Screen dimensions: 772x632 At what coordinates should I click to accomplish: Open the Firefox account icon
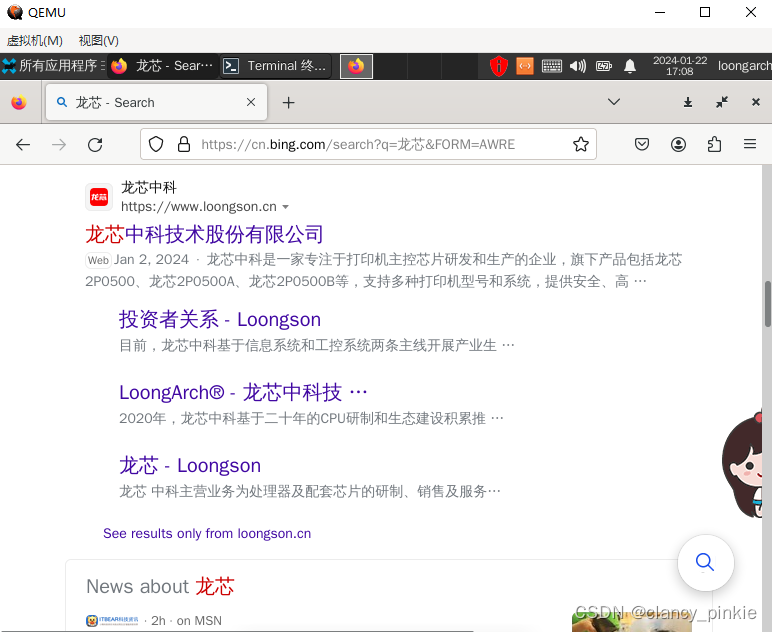click(678, 144)
